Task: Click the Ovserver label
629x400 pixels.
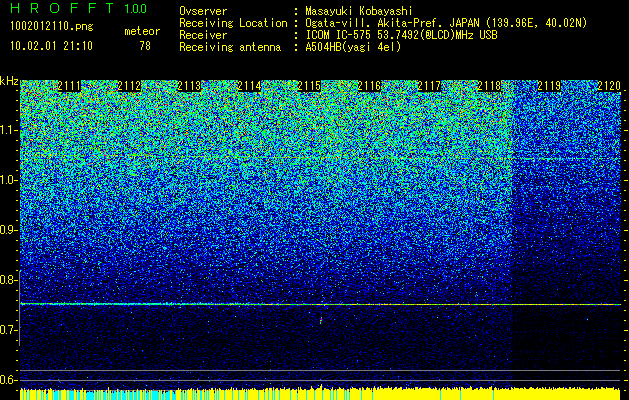Action: tap(203, 11)
